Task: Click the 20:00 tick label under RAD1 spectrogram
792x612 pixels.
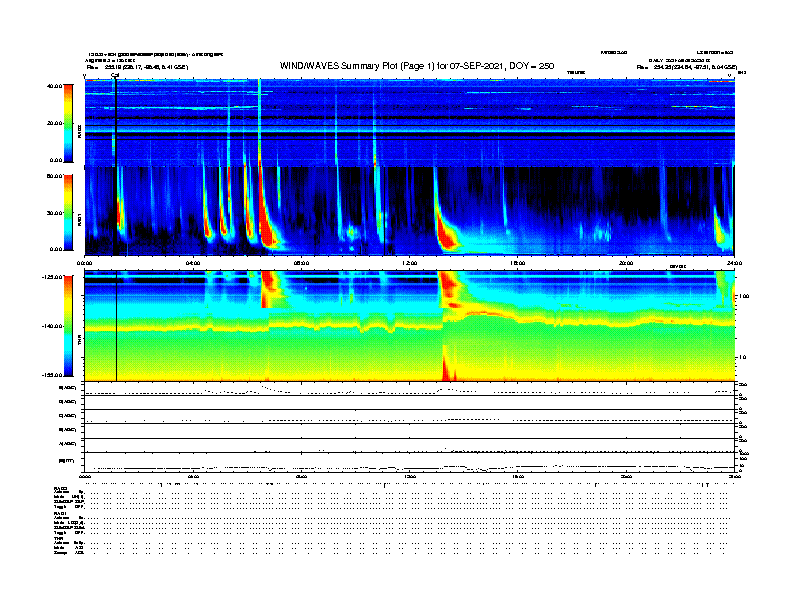Action: click(x=626, y=263)
